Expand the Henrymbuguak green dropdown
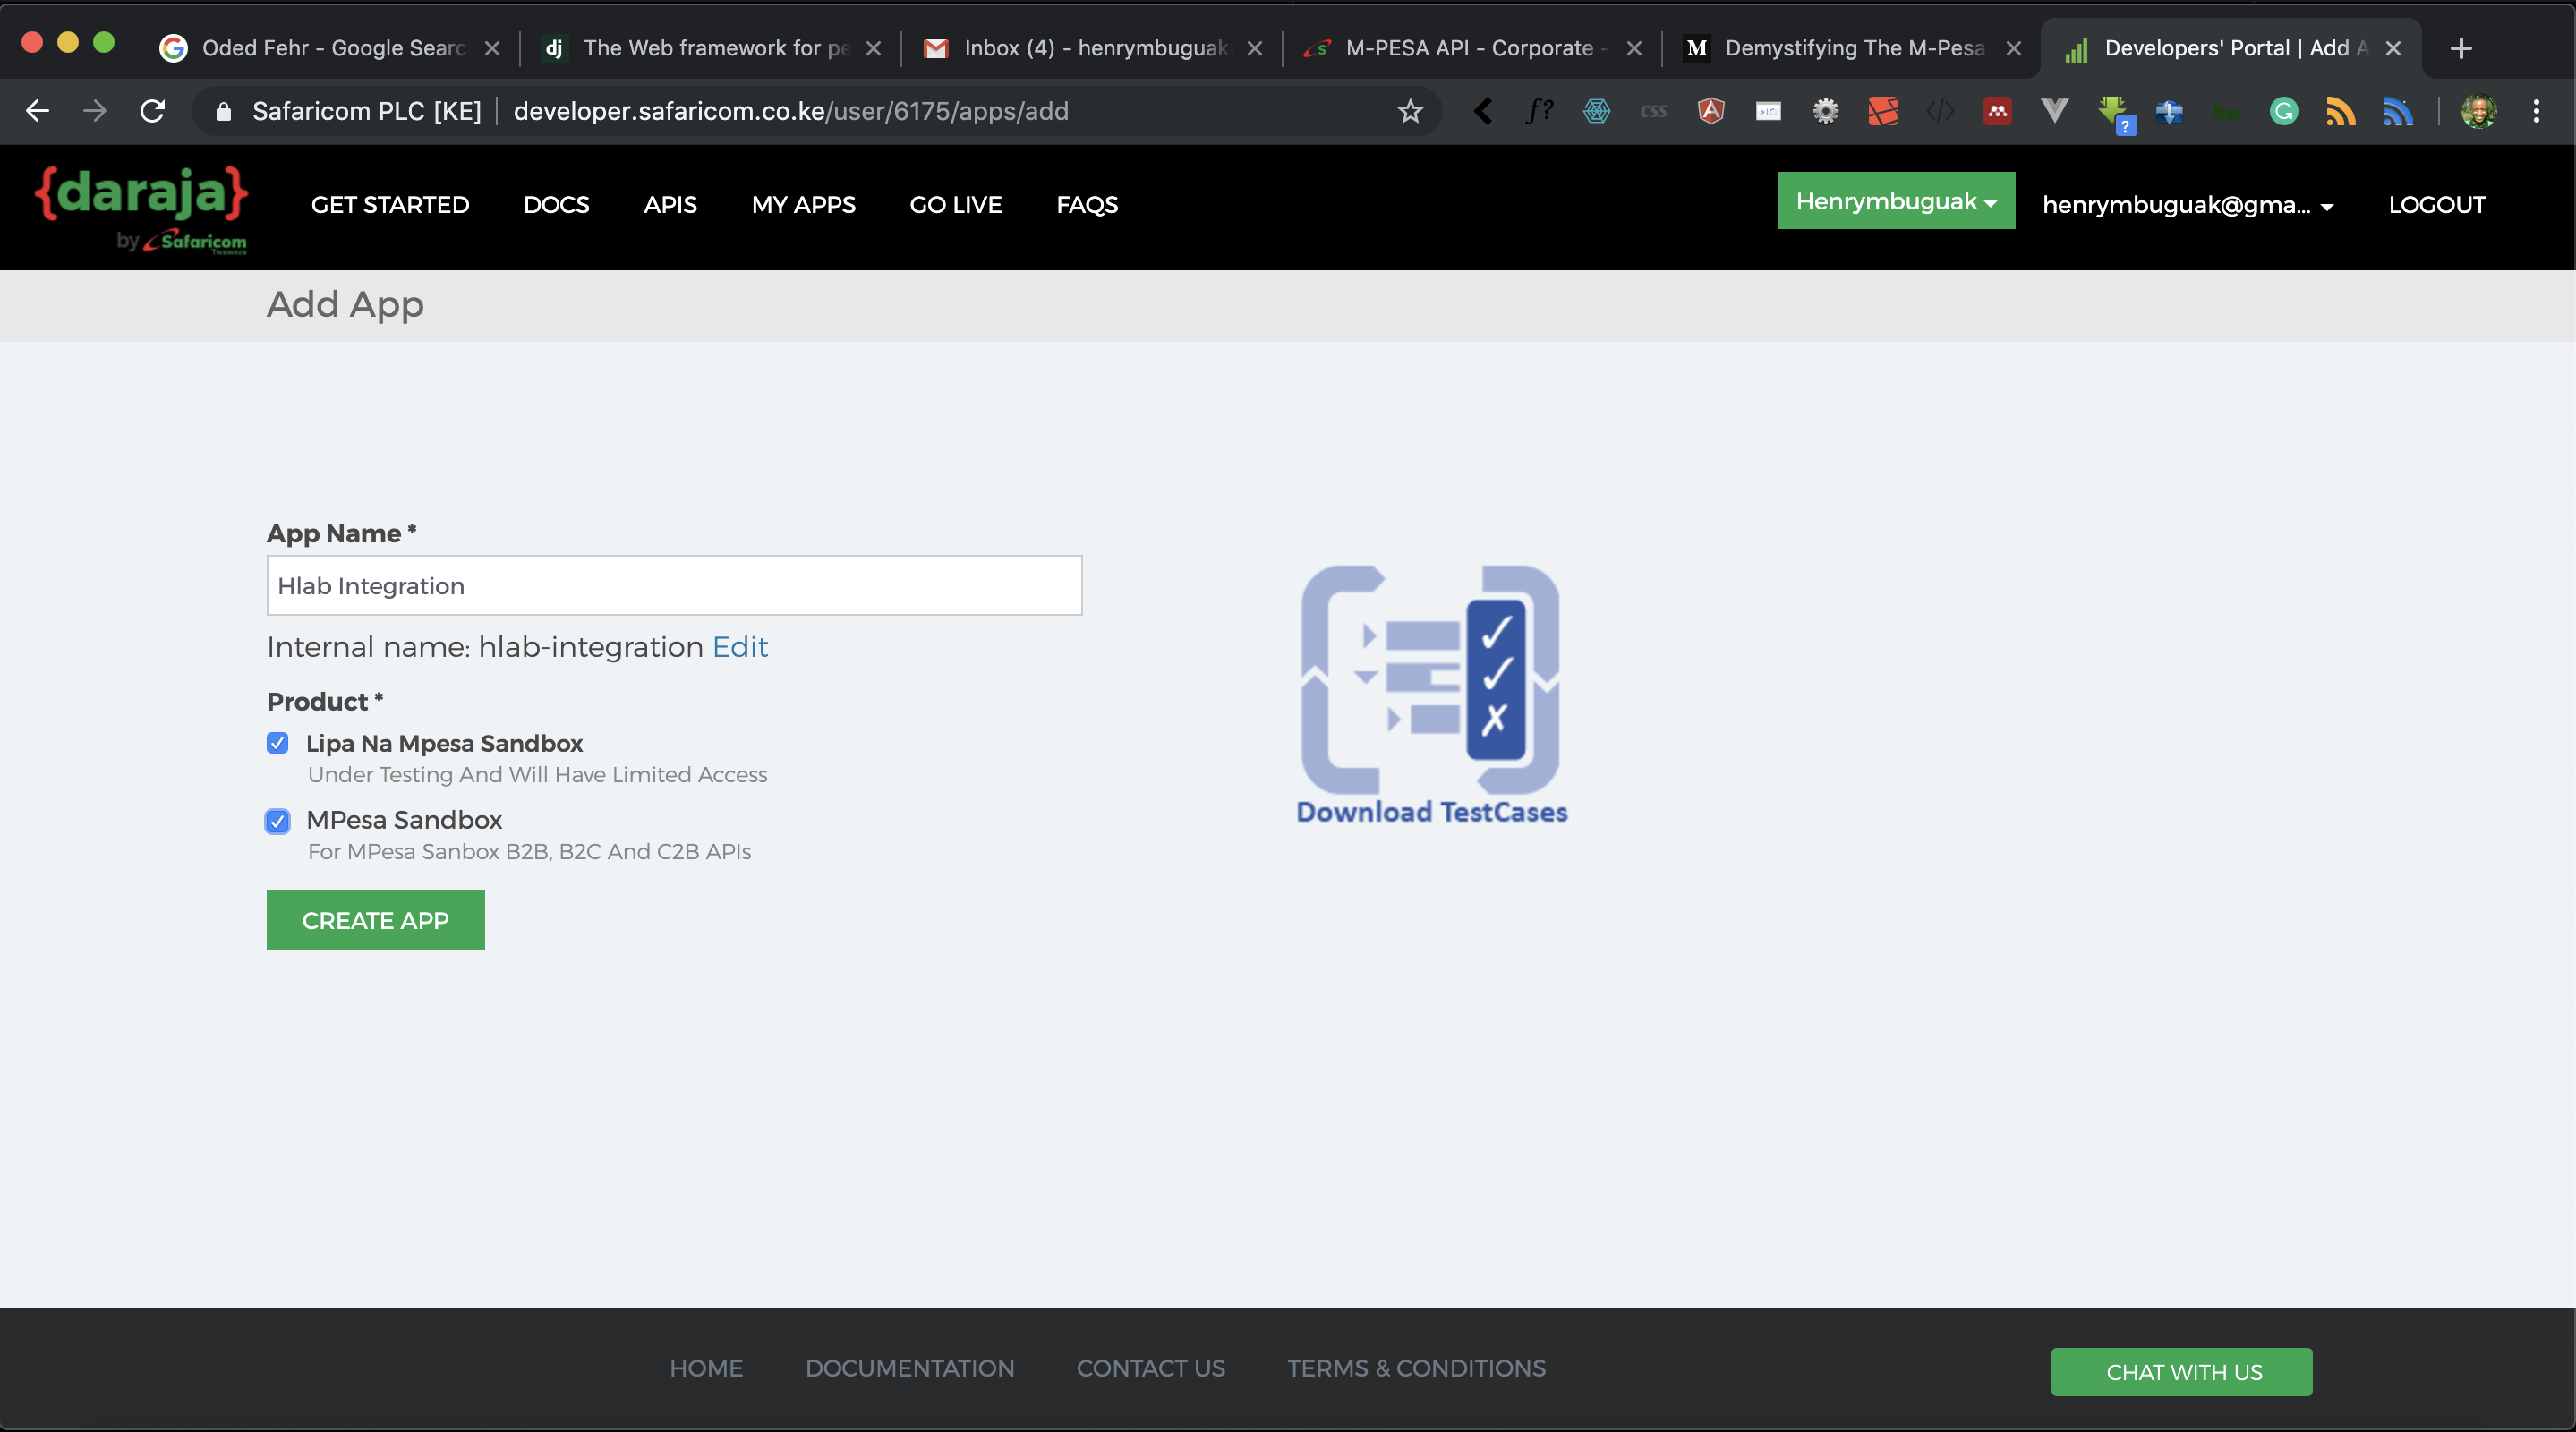2576x1432 pixels. click(x=1896, y=201)
